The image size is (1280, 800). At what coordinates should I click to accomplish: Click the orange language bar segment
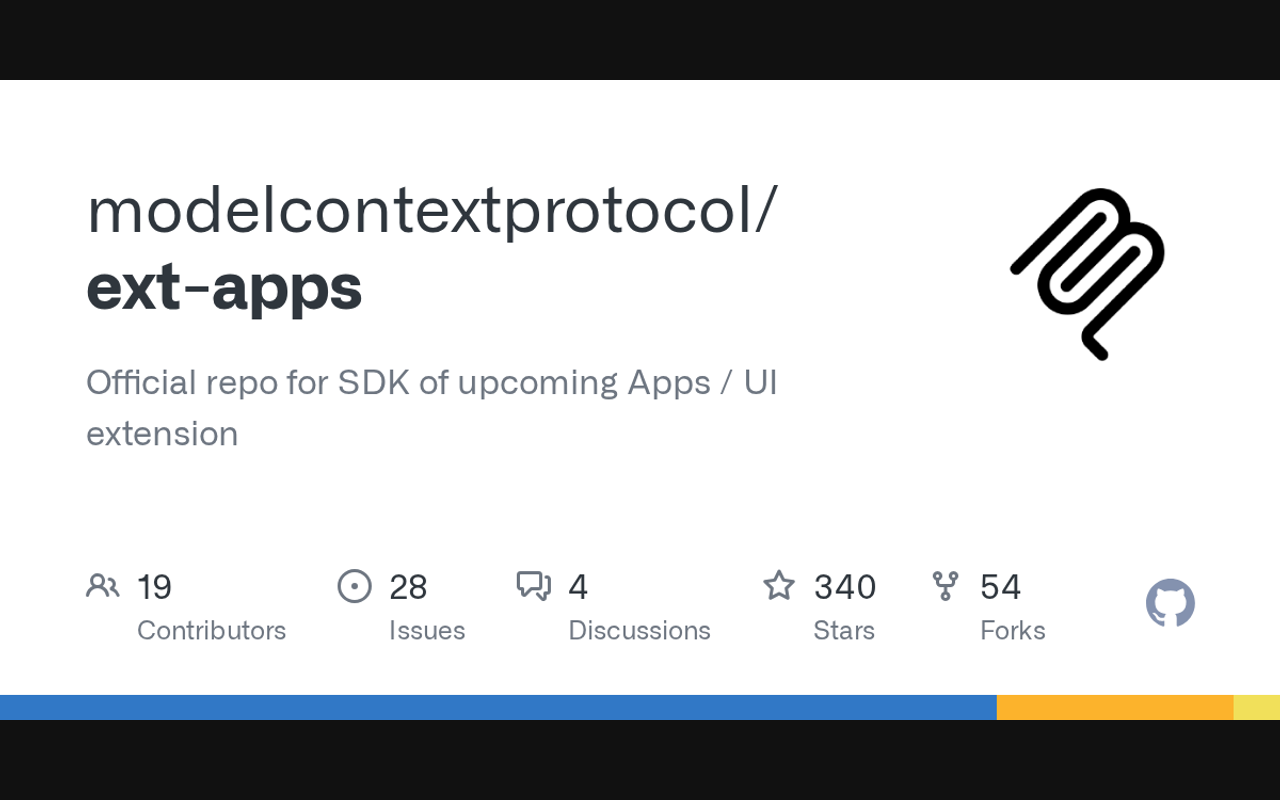click(1115, 707)
